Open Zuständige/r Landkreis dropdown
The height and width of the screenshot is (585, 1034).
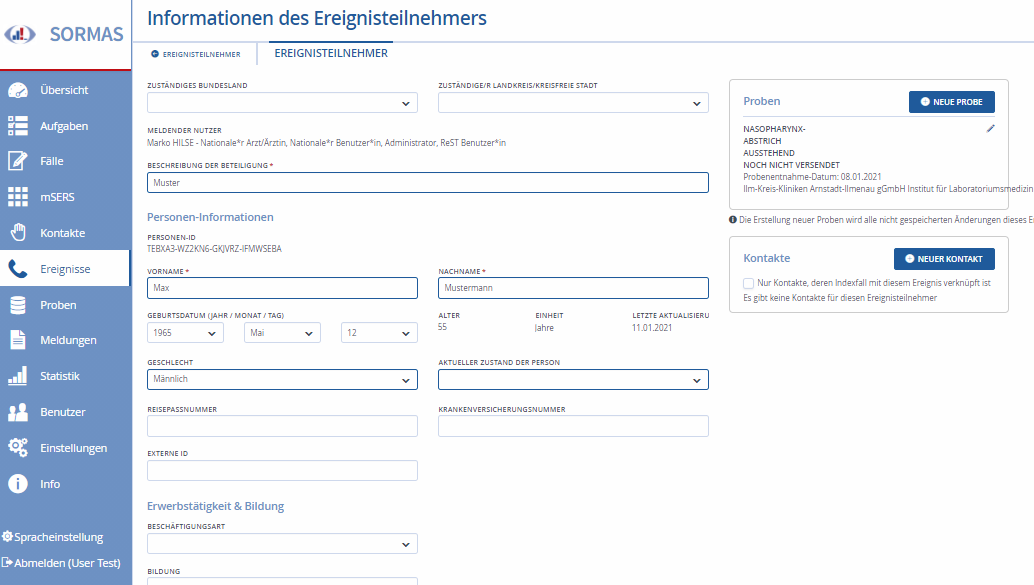point(573,103)
